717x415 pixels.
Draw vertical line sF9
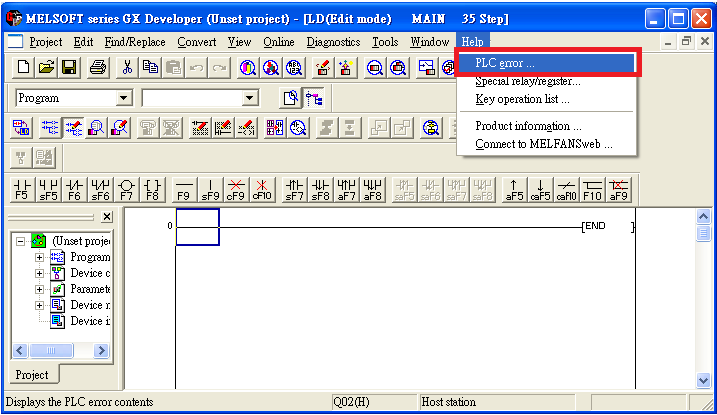click(210, 190)
